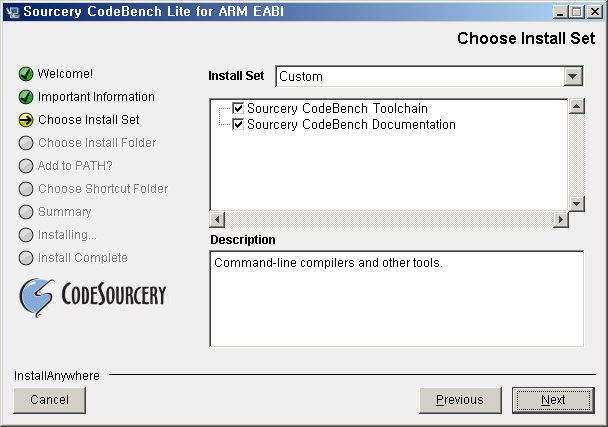Image resolution: width=608 pixels, height=427 pixels.
Task: Click the InstallAnywhere label
Action: click(x=57, y=376)
